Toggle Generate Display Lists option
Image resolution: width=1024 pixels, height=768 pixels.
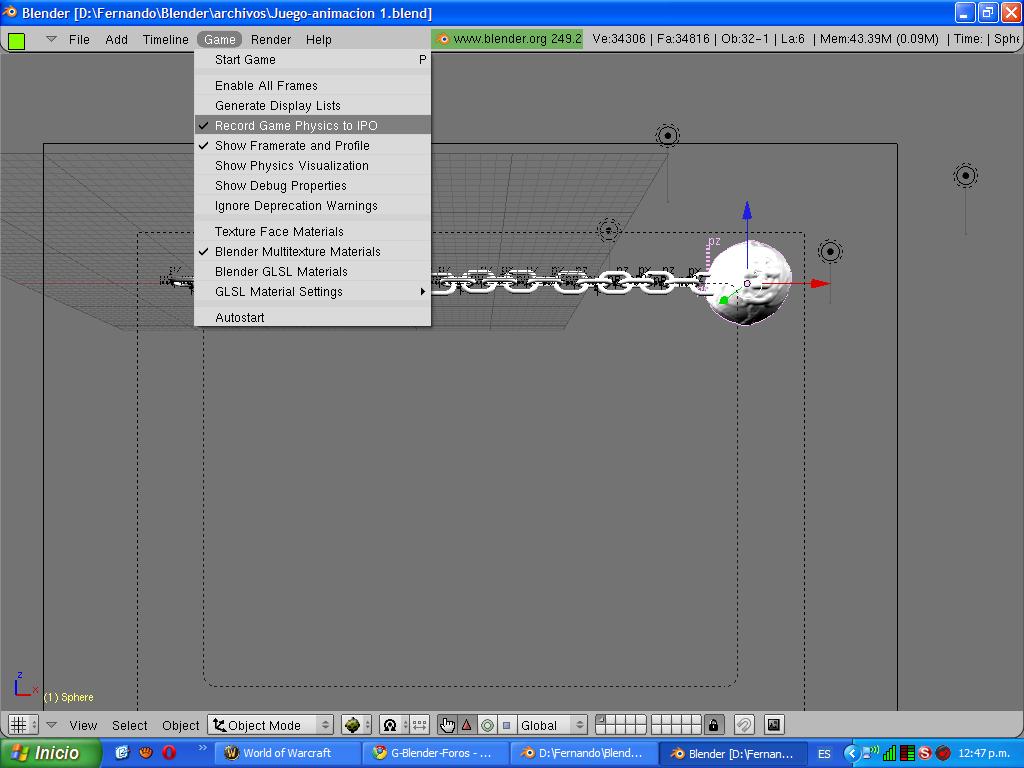(x=313, y=106)
